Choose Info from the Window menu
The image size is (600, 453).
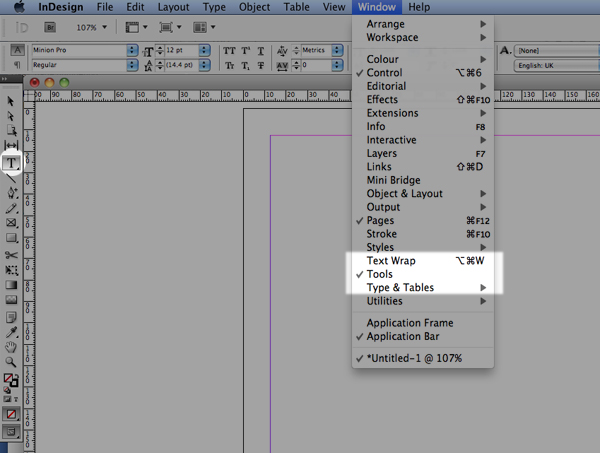[x=423, y=126]
